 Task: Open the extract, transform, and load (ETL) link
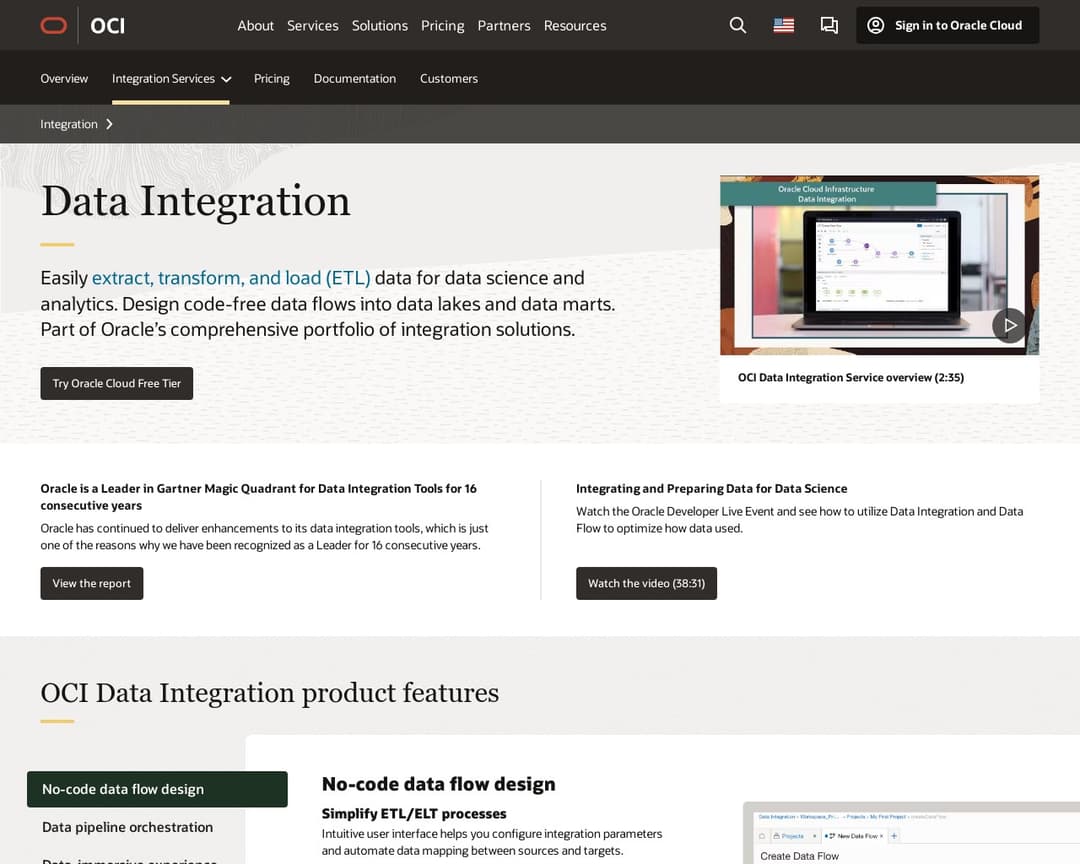(x=232, y=278)
